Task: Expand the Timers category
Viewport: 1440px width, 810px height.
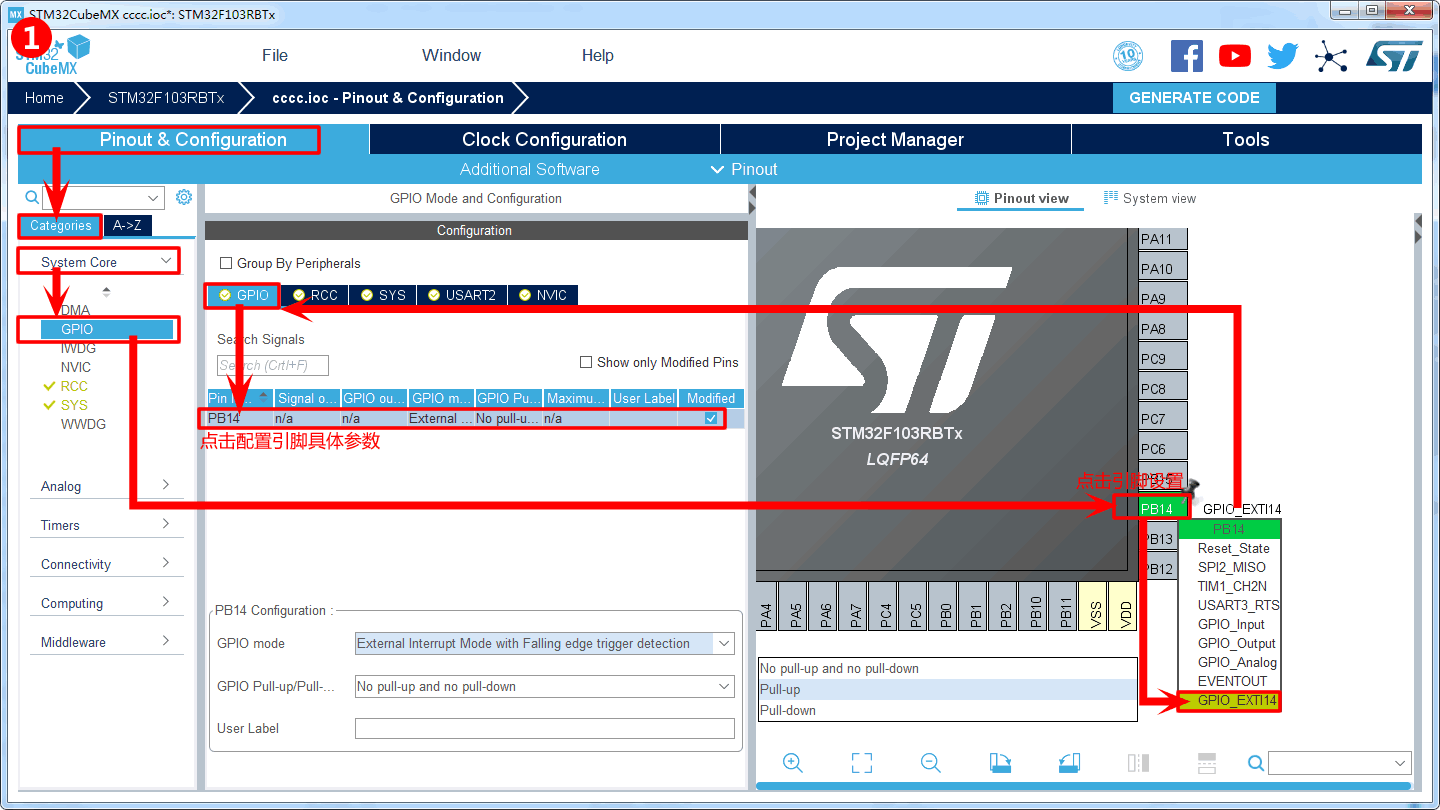Action: click(x=106, y=525)
